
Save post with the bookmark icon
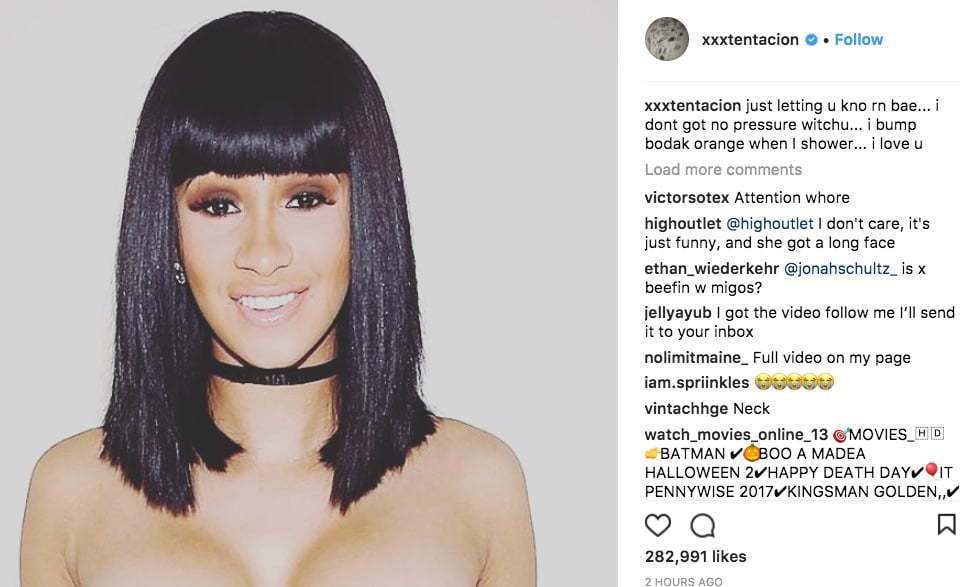(x=946, y=524)
